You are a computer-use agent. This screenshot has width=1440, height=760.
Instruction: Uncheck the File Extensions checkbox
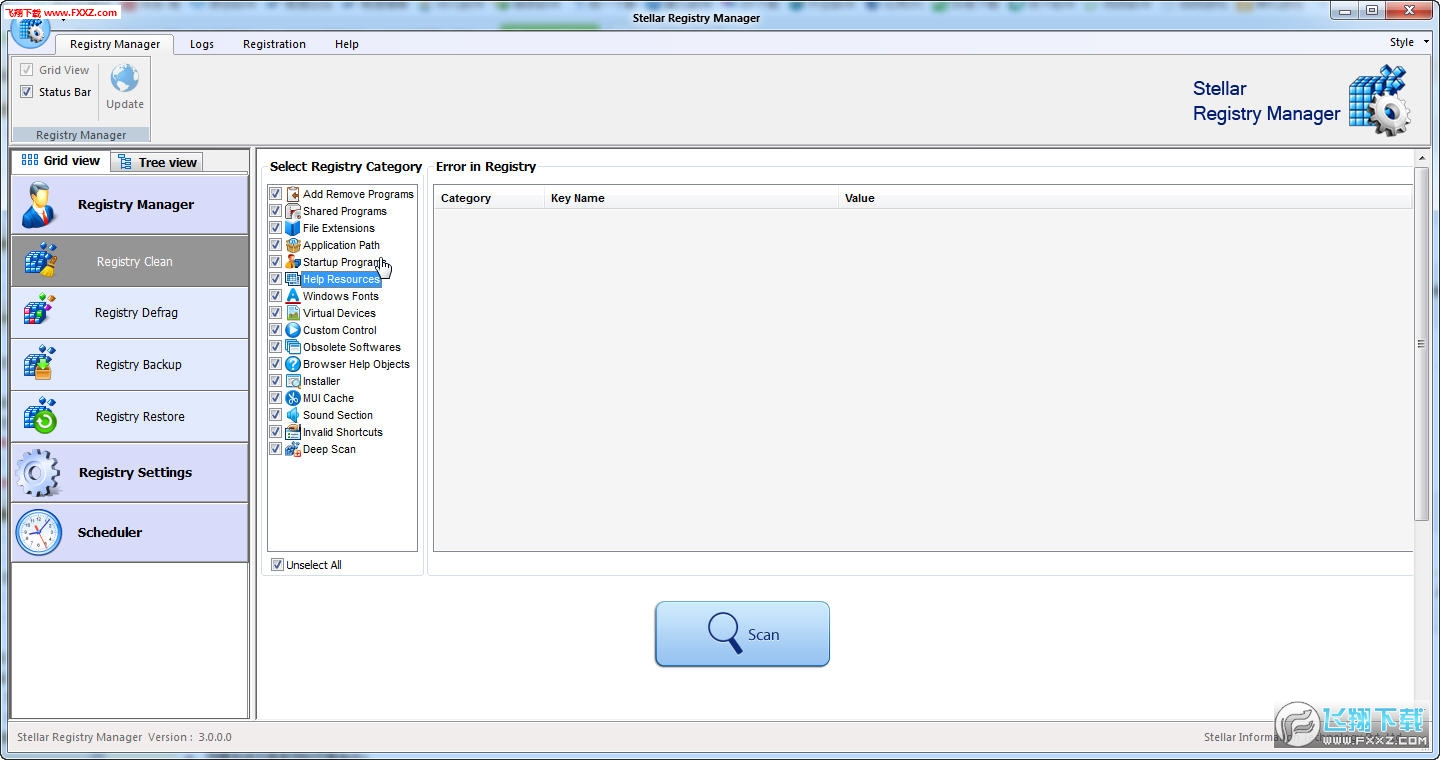tap(276, 228)
